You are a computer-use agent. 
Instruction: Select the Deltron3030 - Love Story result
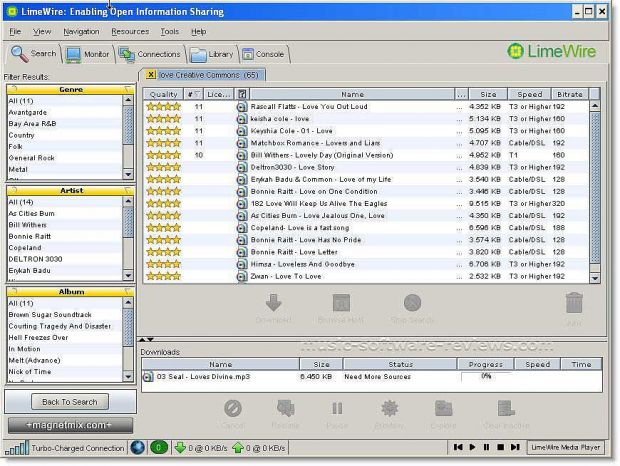(x=367, y=168)
